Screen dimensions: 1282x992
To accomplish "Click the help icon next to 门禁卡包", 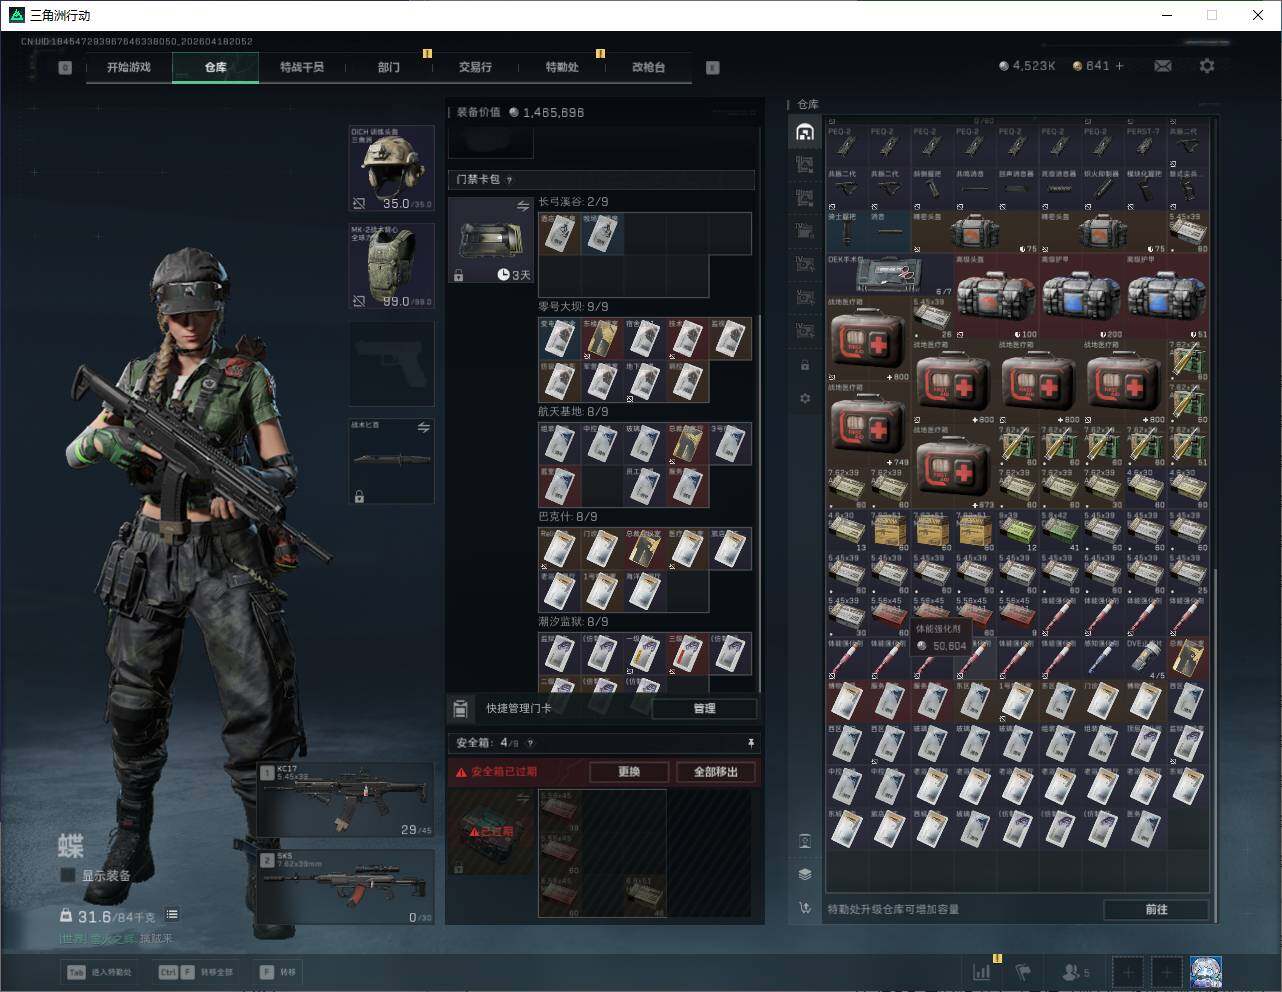I will coord(510,180).
